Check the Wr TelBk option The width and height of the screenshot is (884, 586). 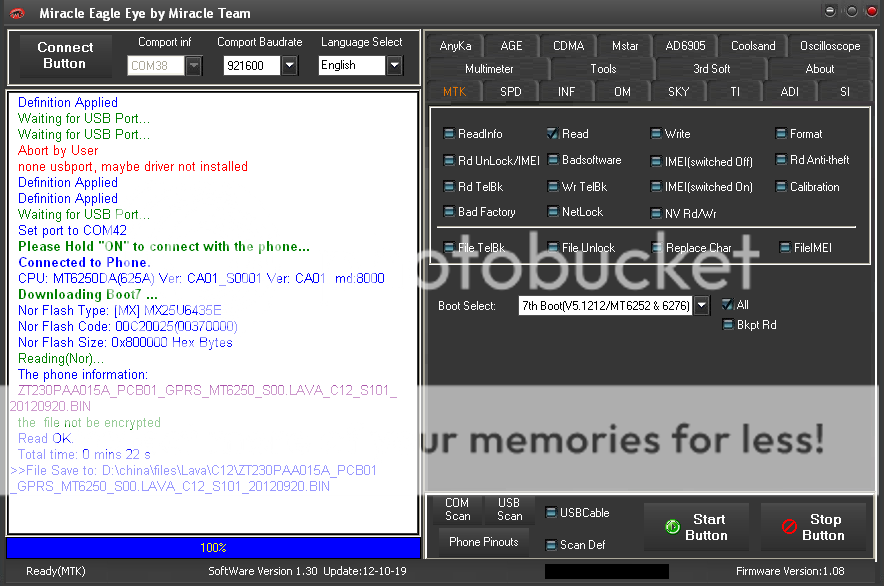point(552,187)
